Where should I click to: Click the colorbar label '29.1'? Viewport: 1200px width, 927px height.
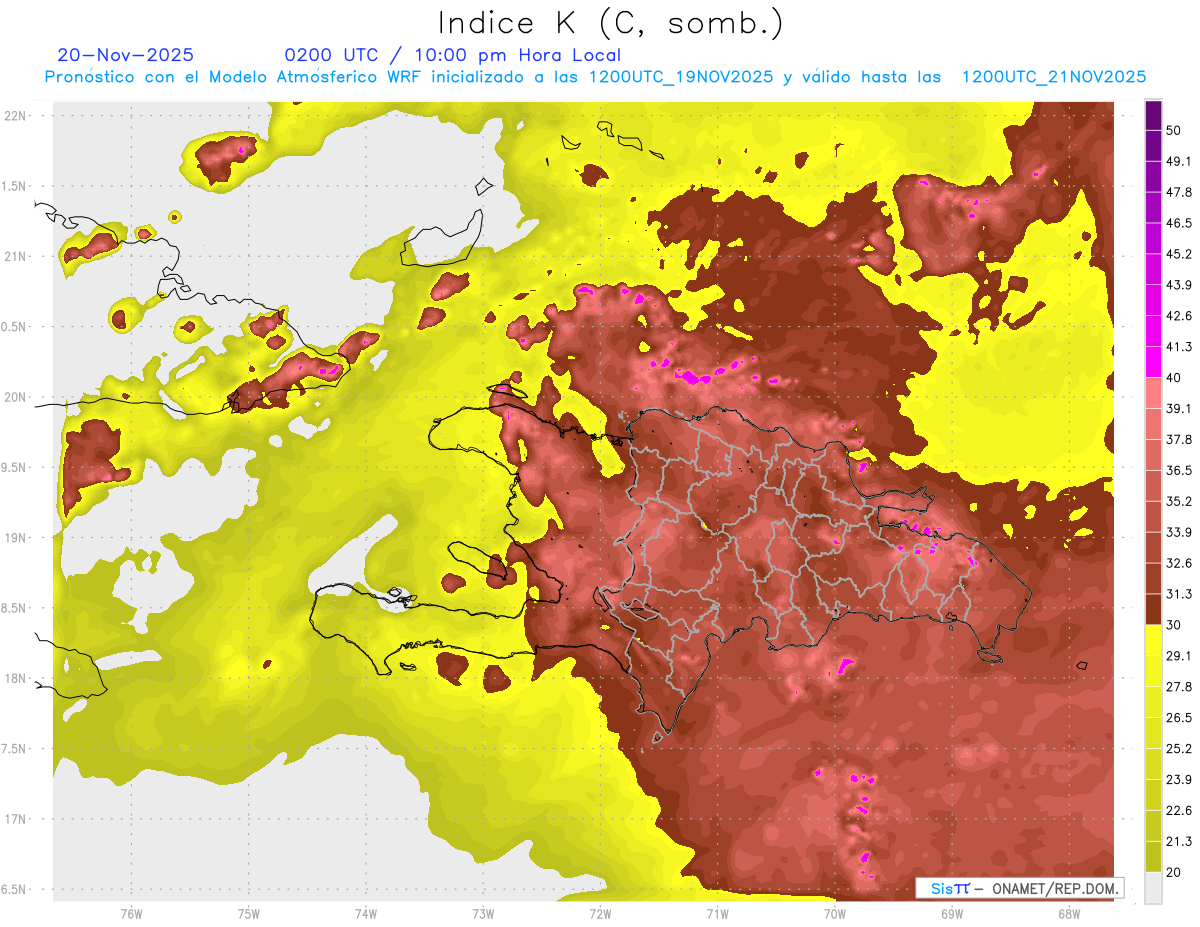tap(1179, 656)
